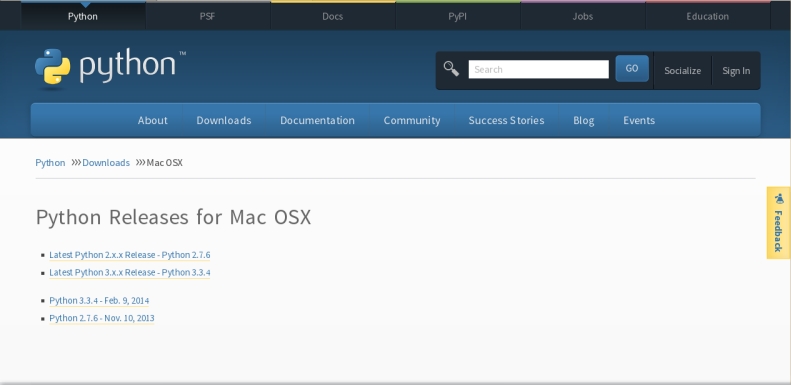This screenshot has height=385, width=791.
Task: Click the Sign In link
Action: coord(736,71)
